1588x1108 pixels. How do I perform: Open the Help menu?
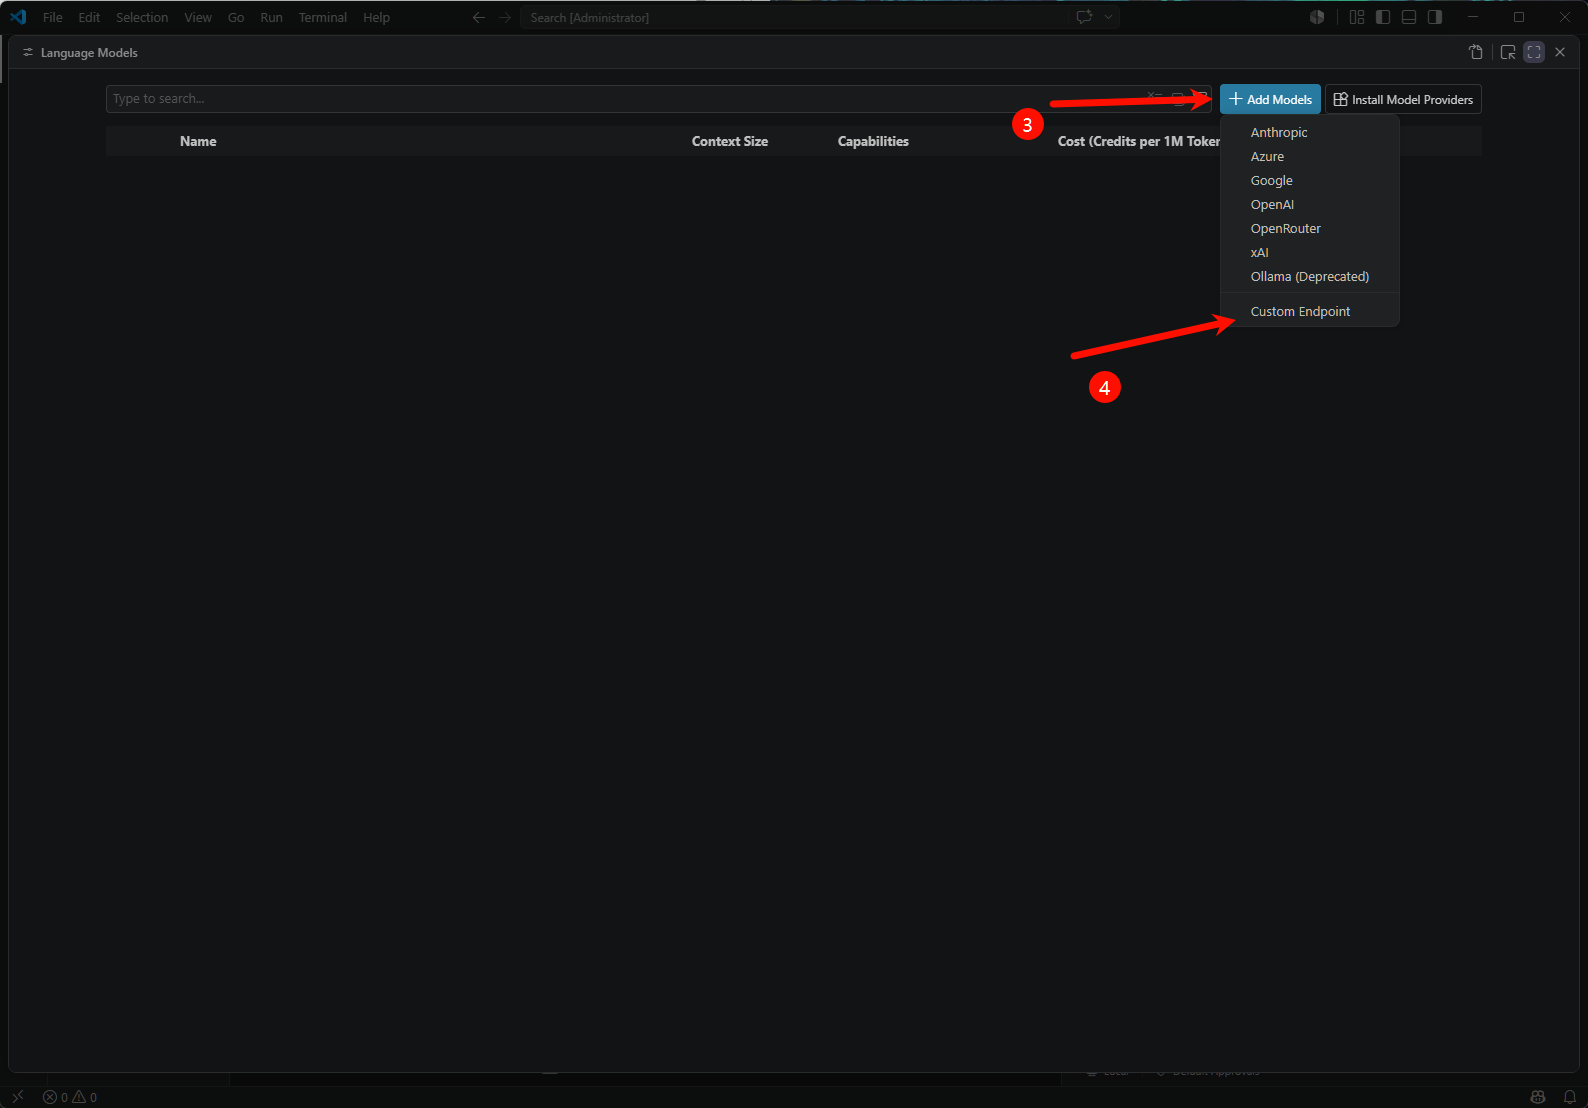point(376,17)
